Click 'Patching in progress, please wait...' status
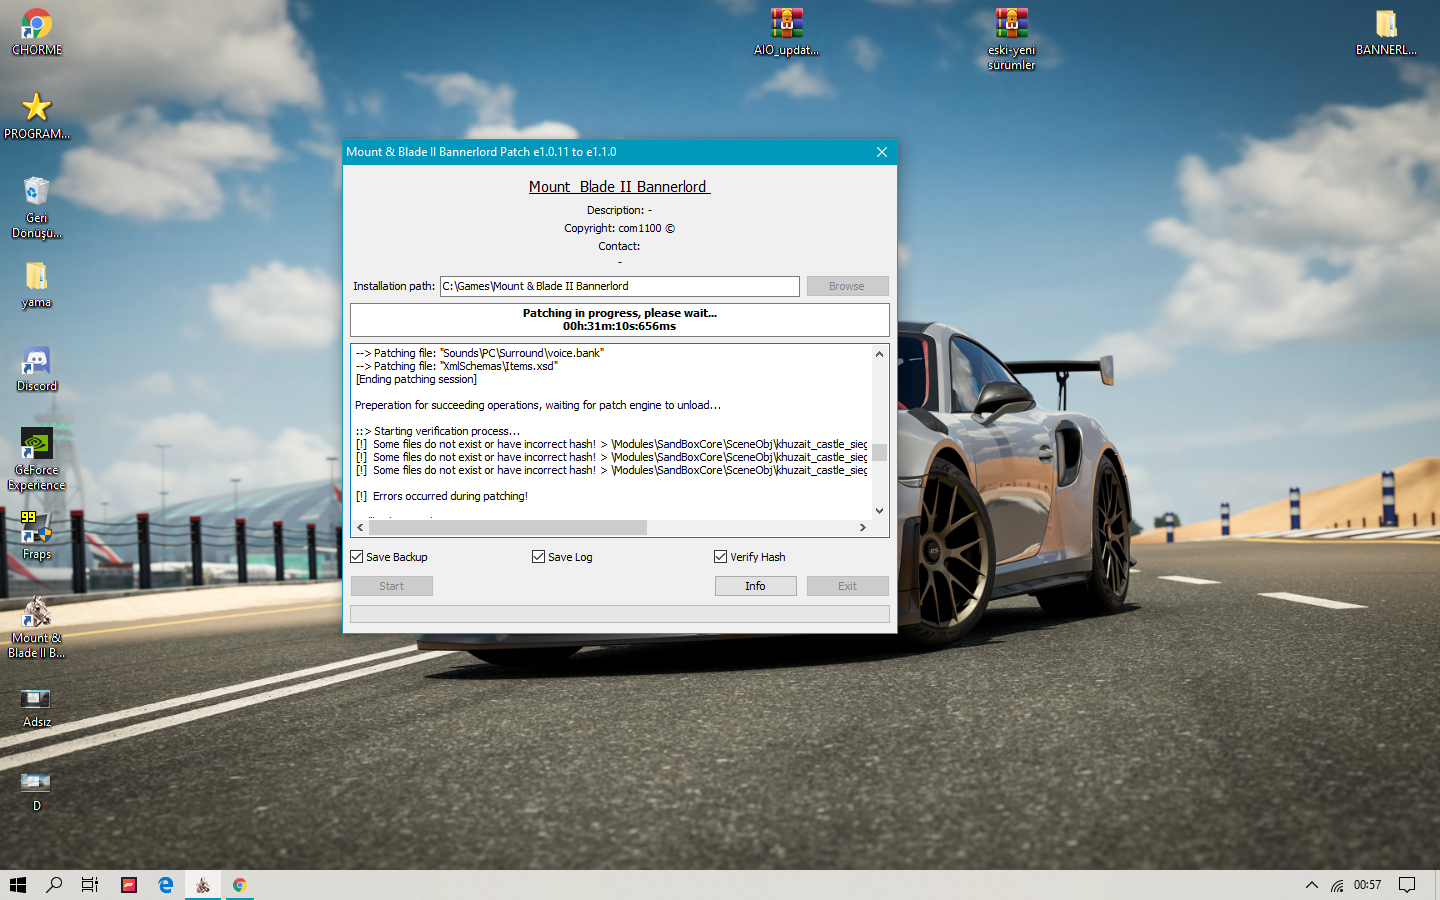This screenshot has height=900, width=1440. coord(620,313)
